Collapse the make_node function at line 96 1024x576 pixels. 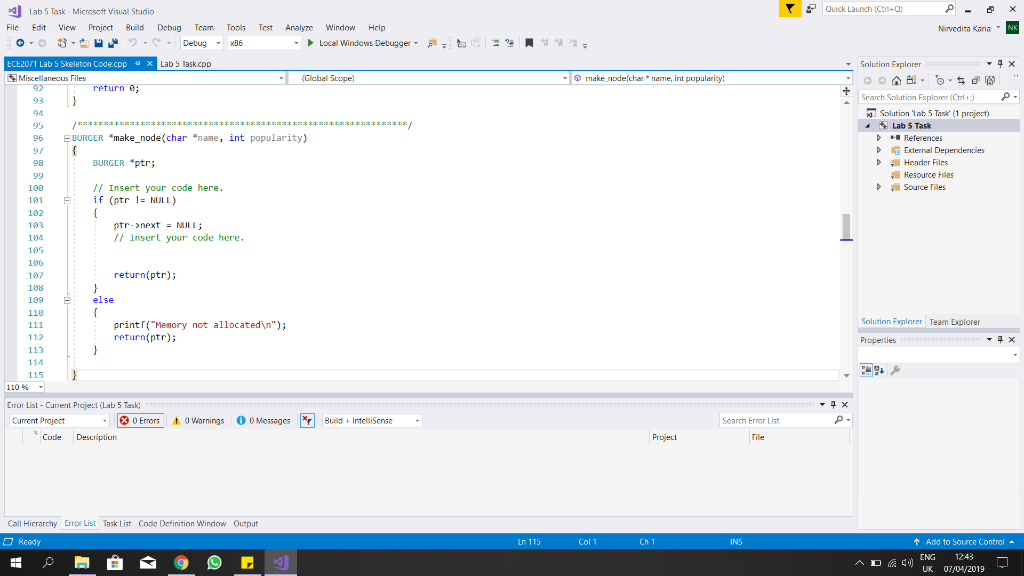click(67, 138)
